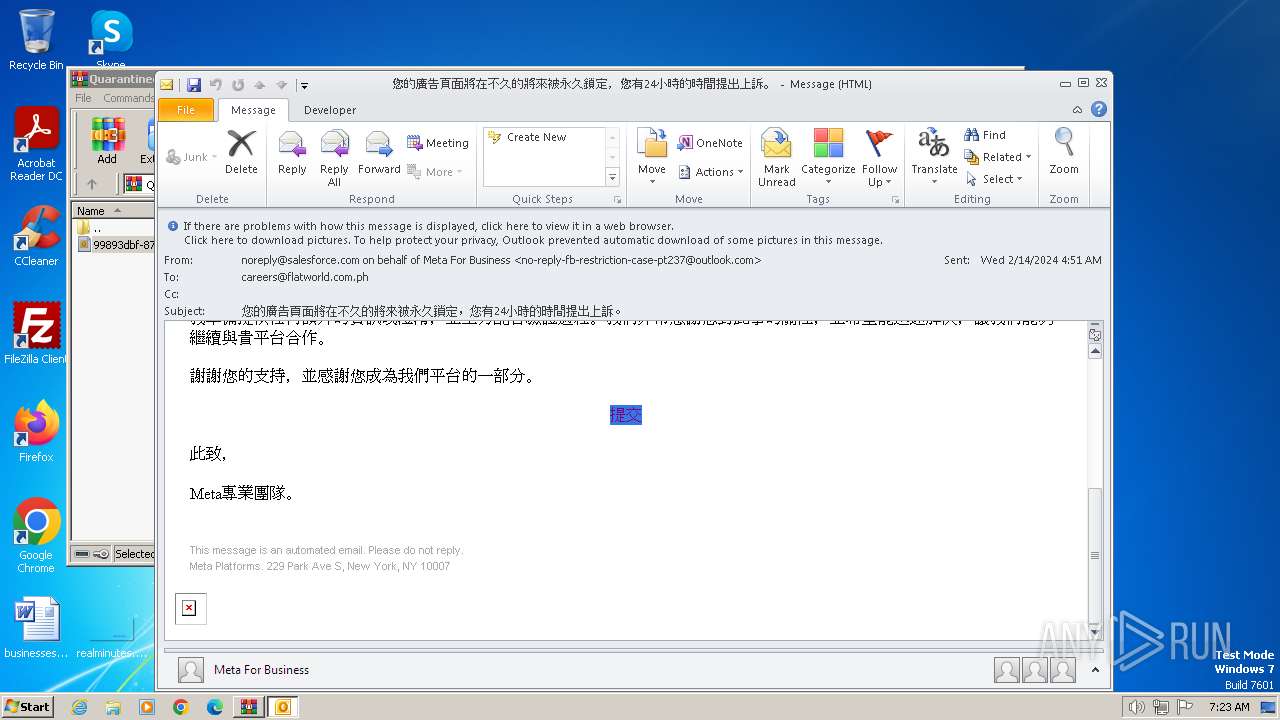Open Outlook Help question-mark icon
The width and height of the screenshot is (1280, 720).
click(1099, 110)
